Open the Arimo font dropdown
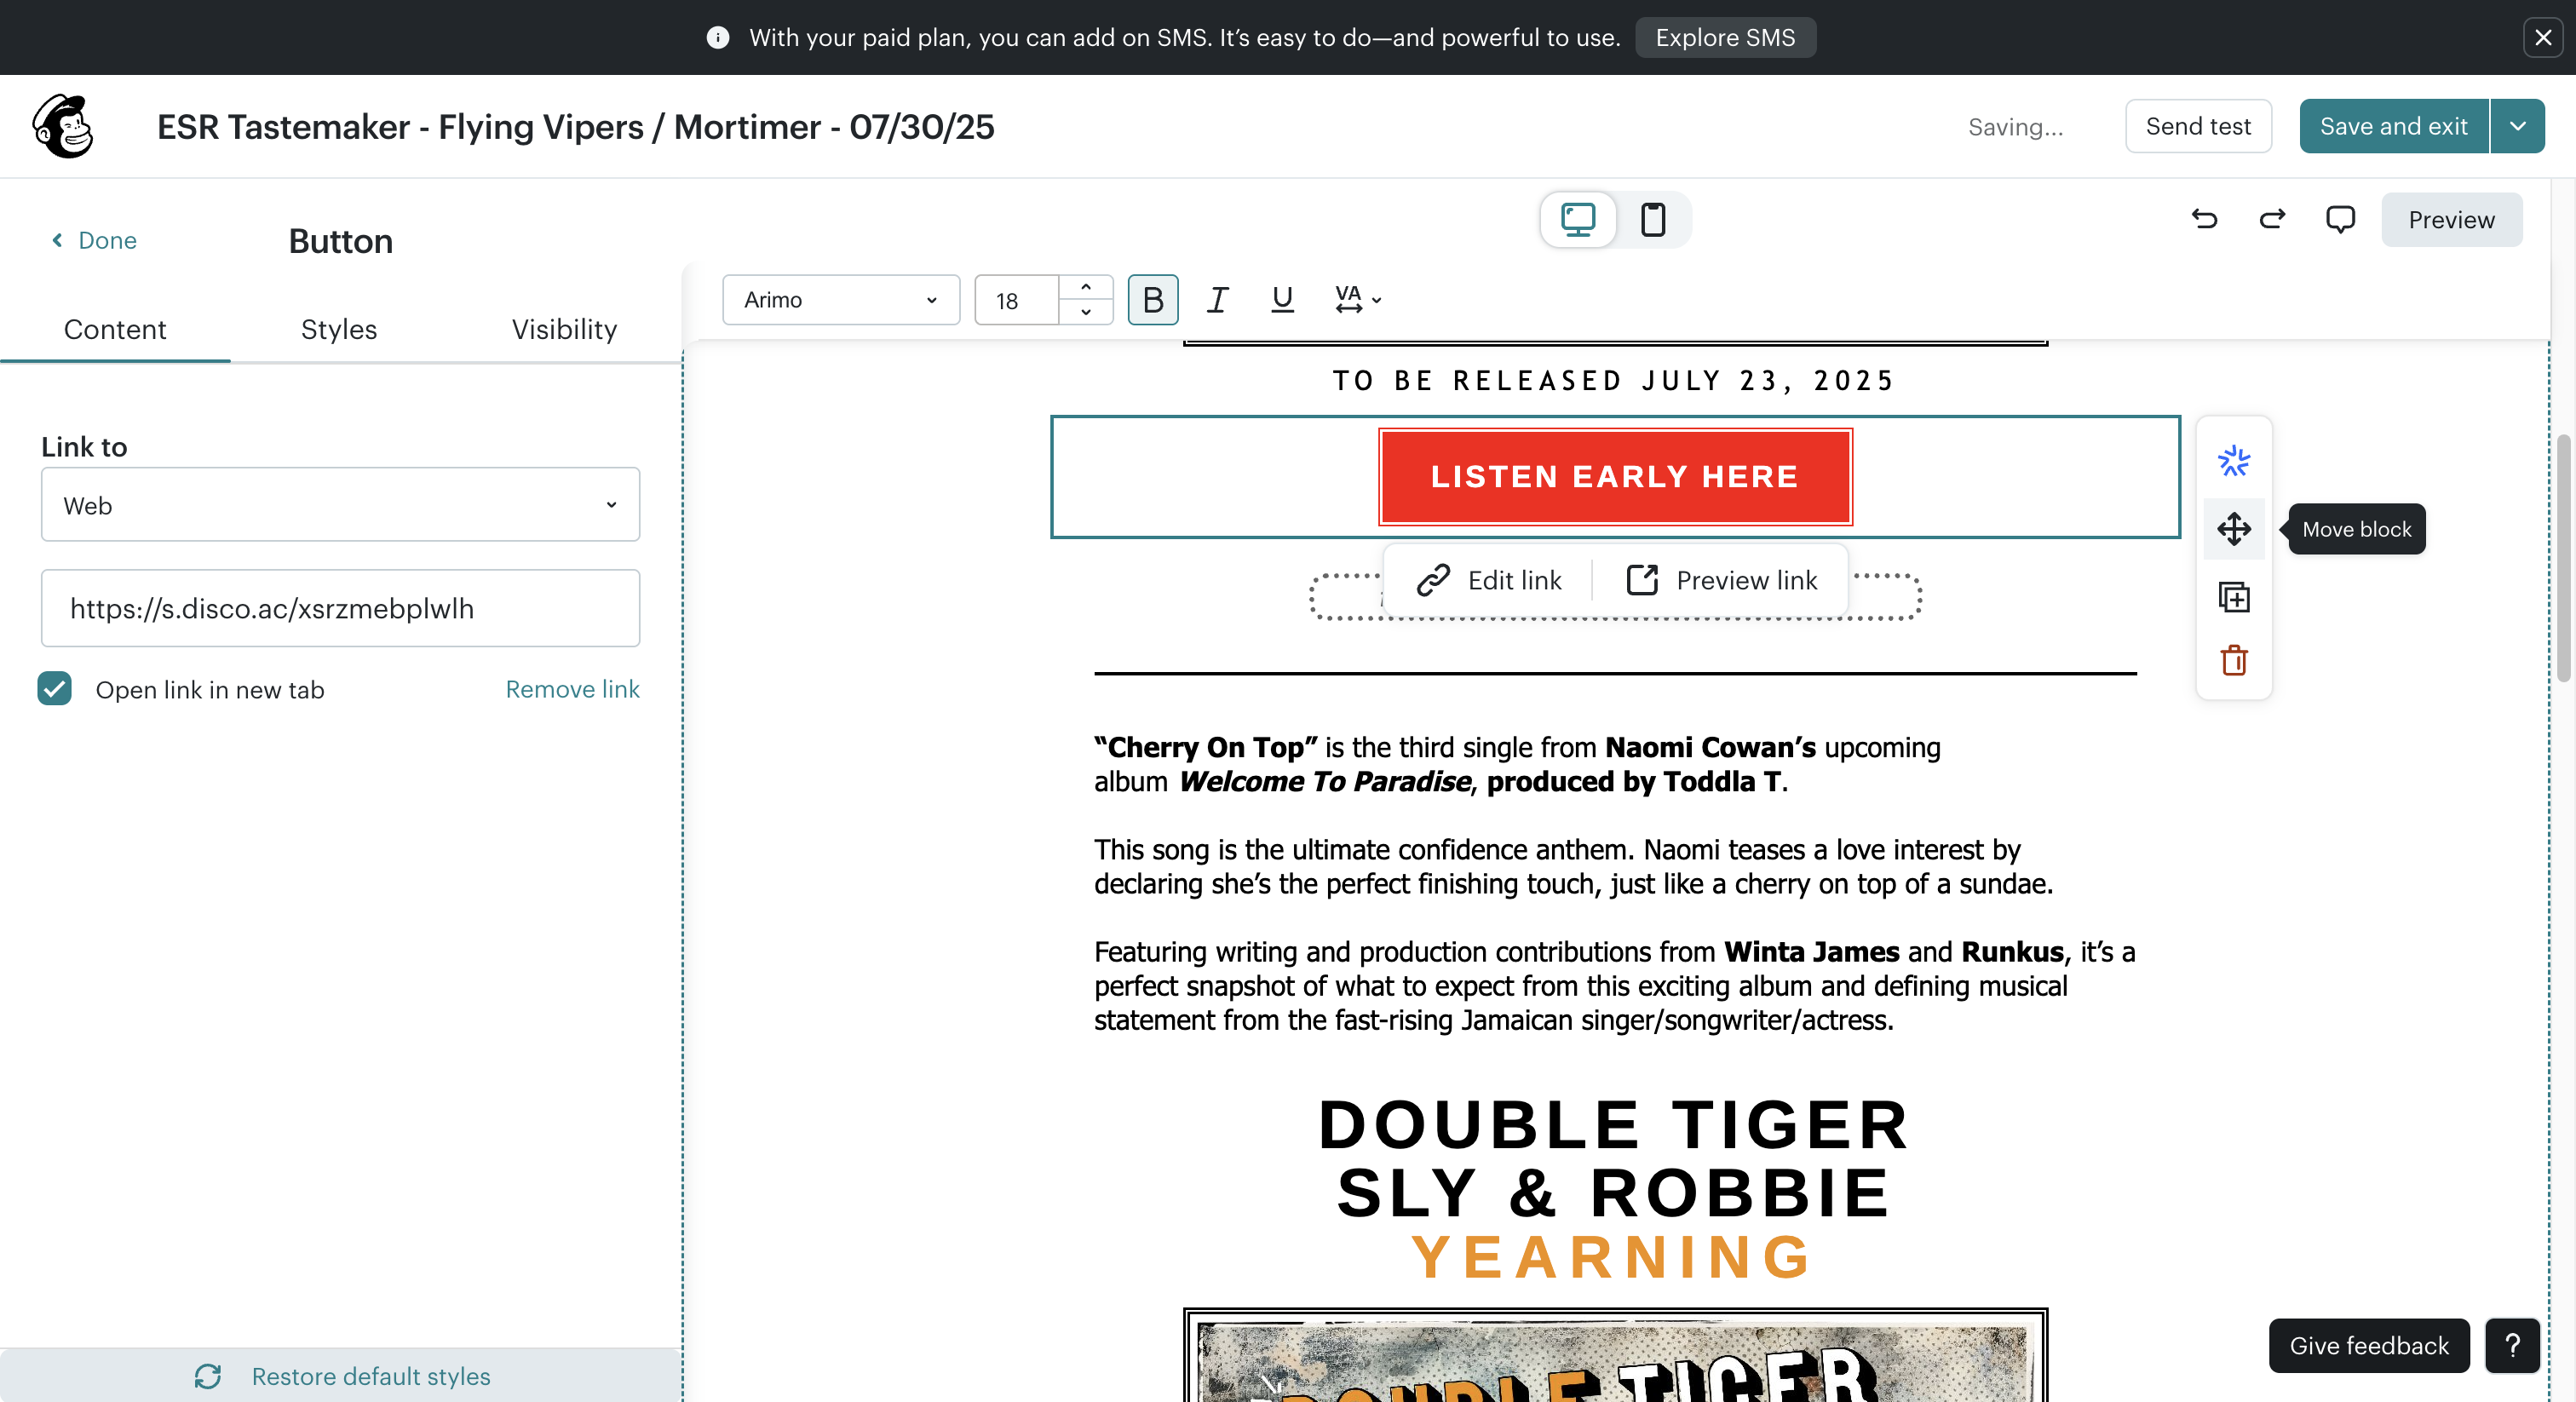This screenshot has width=2576, height=1402. coord(840,299)
